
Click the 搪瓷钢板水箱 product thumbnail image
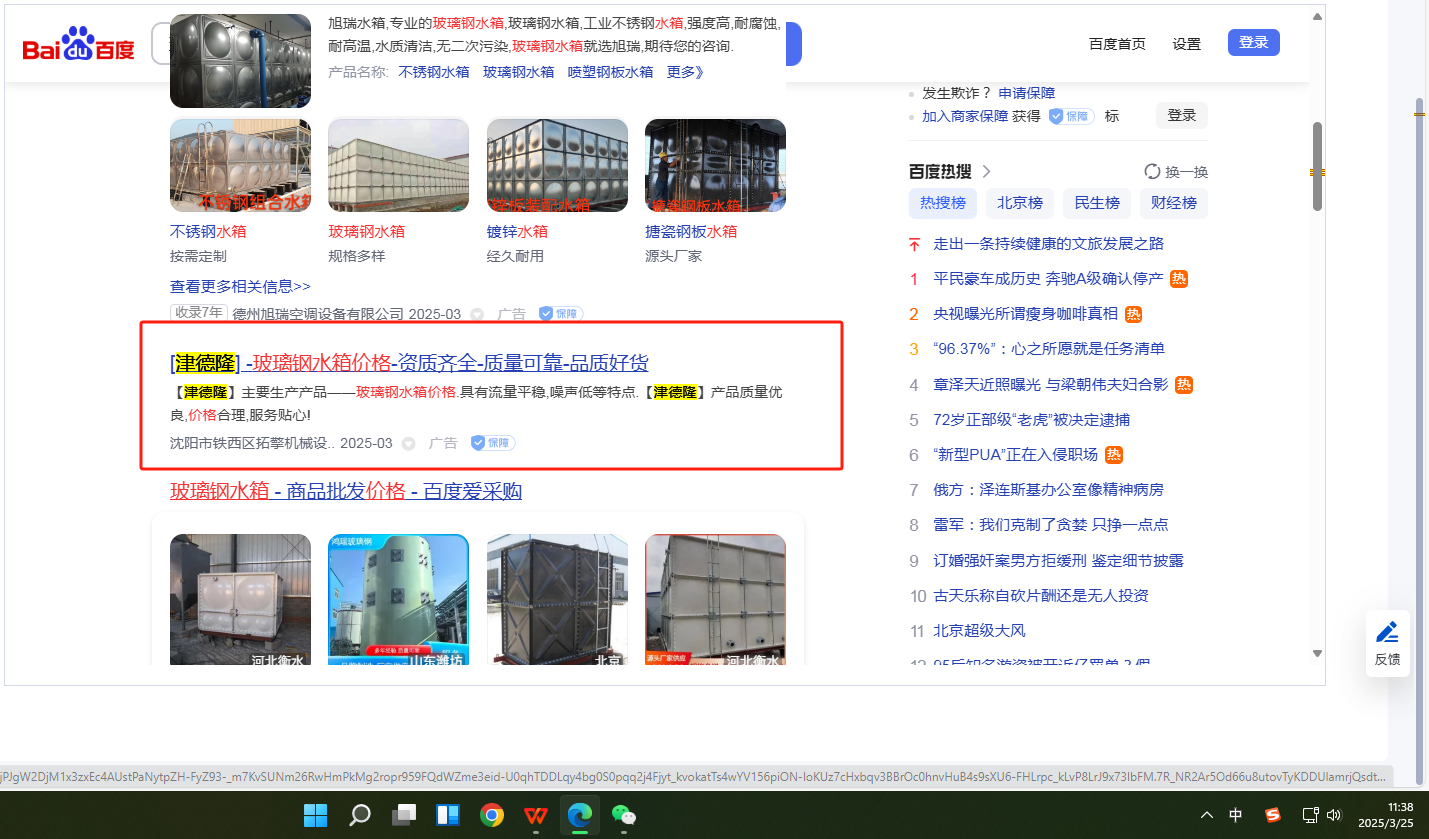(715, 166)
